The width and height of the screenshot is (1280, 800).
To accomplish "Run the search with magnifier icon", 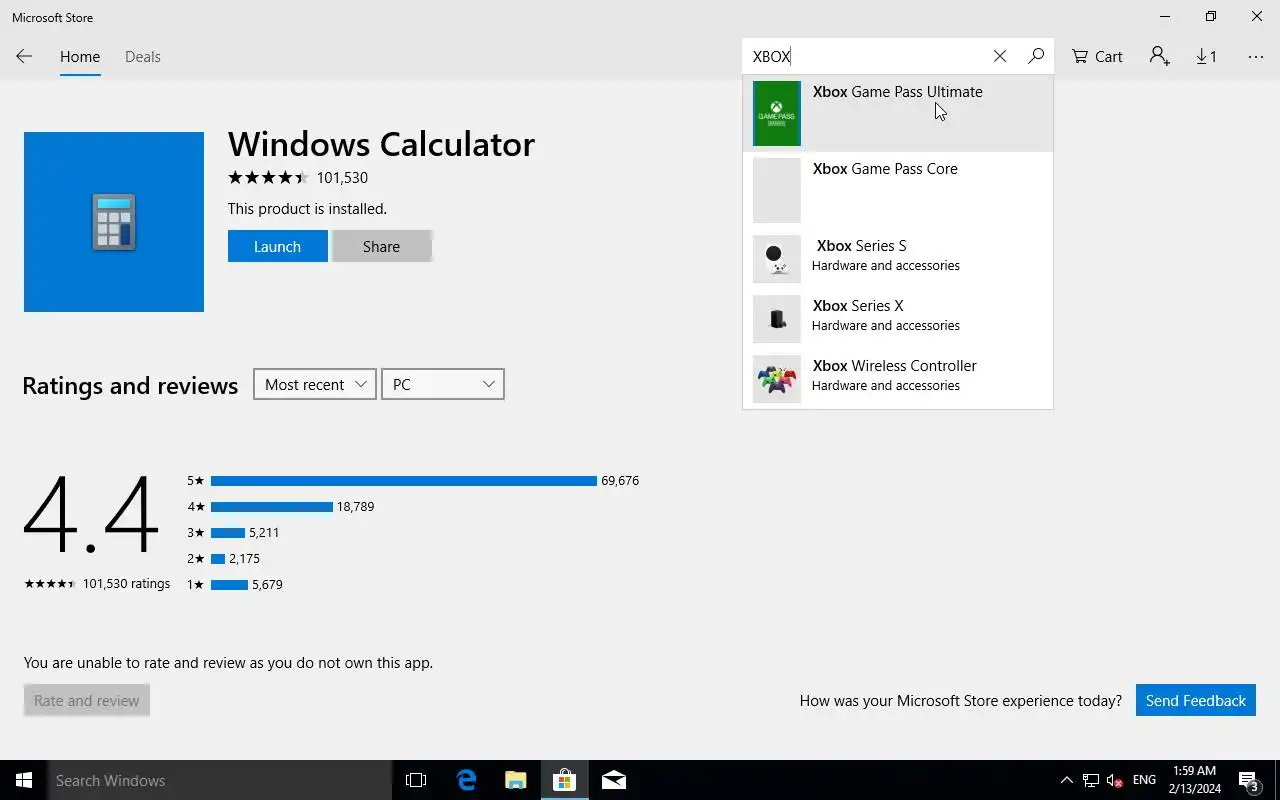I will [x=1036, y=57].
